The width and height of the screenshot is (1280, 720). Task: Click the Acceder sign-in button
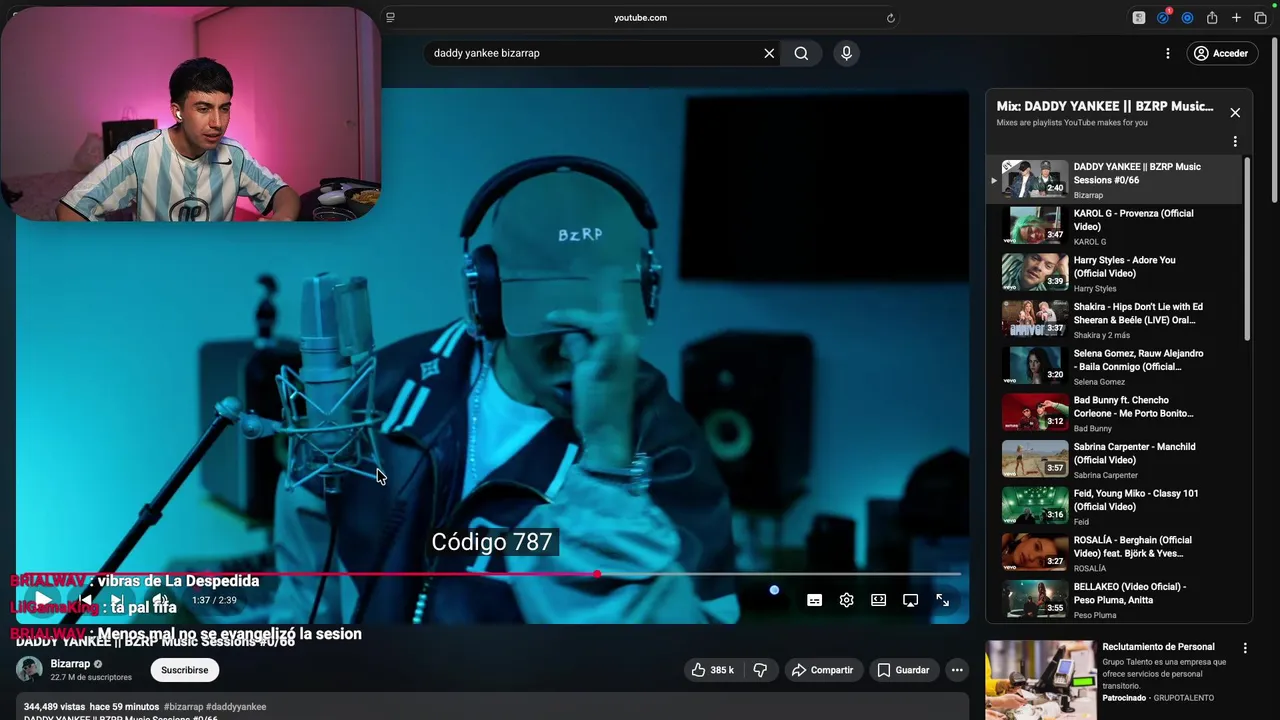click(1222, 53)
